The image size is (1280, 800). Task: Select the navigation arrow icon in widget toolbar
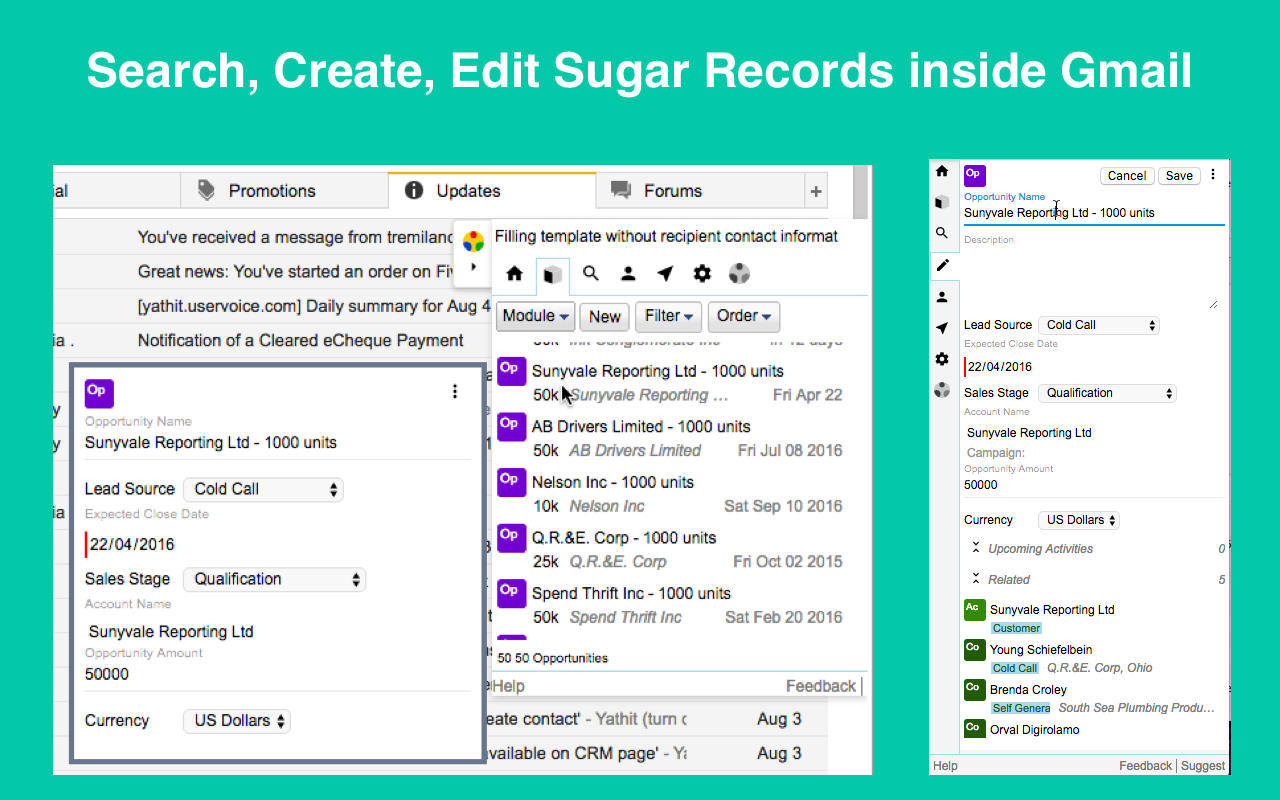(665, 273)
